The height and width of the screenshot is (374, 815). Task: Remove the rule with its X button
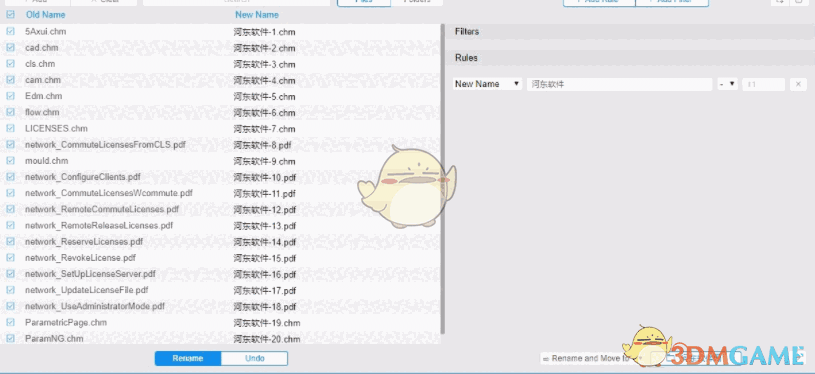[798, 84]
